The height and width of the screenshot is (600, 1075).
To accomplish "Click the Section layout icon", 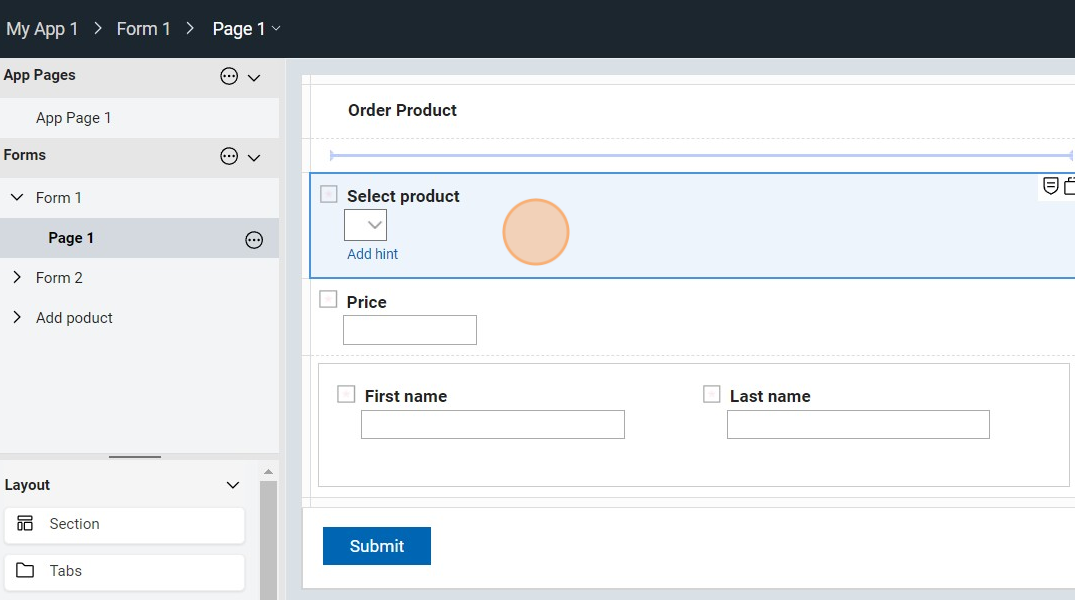I will click(25, 524).
